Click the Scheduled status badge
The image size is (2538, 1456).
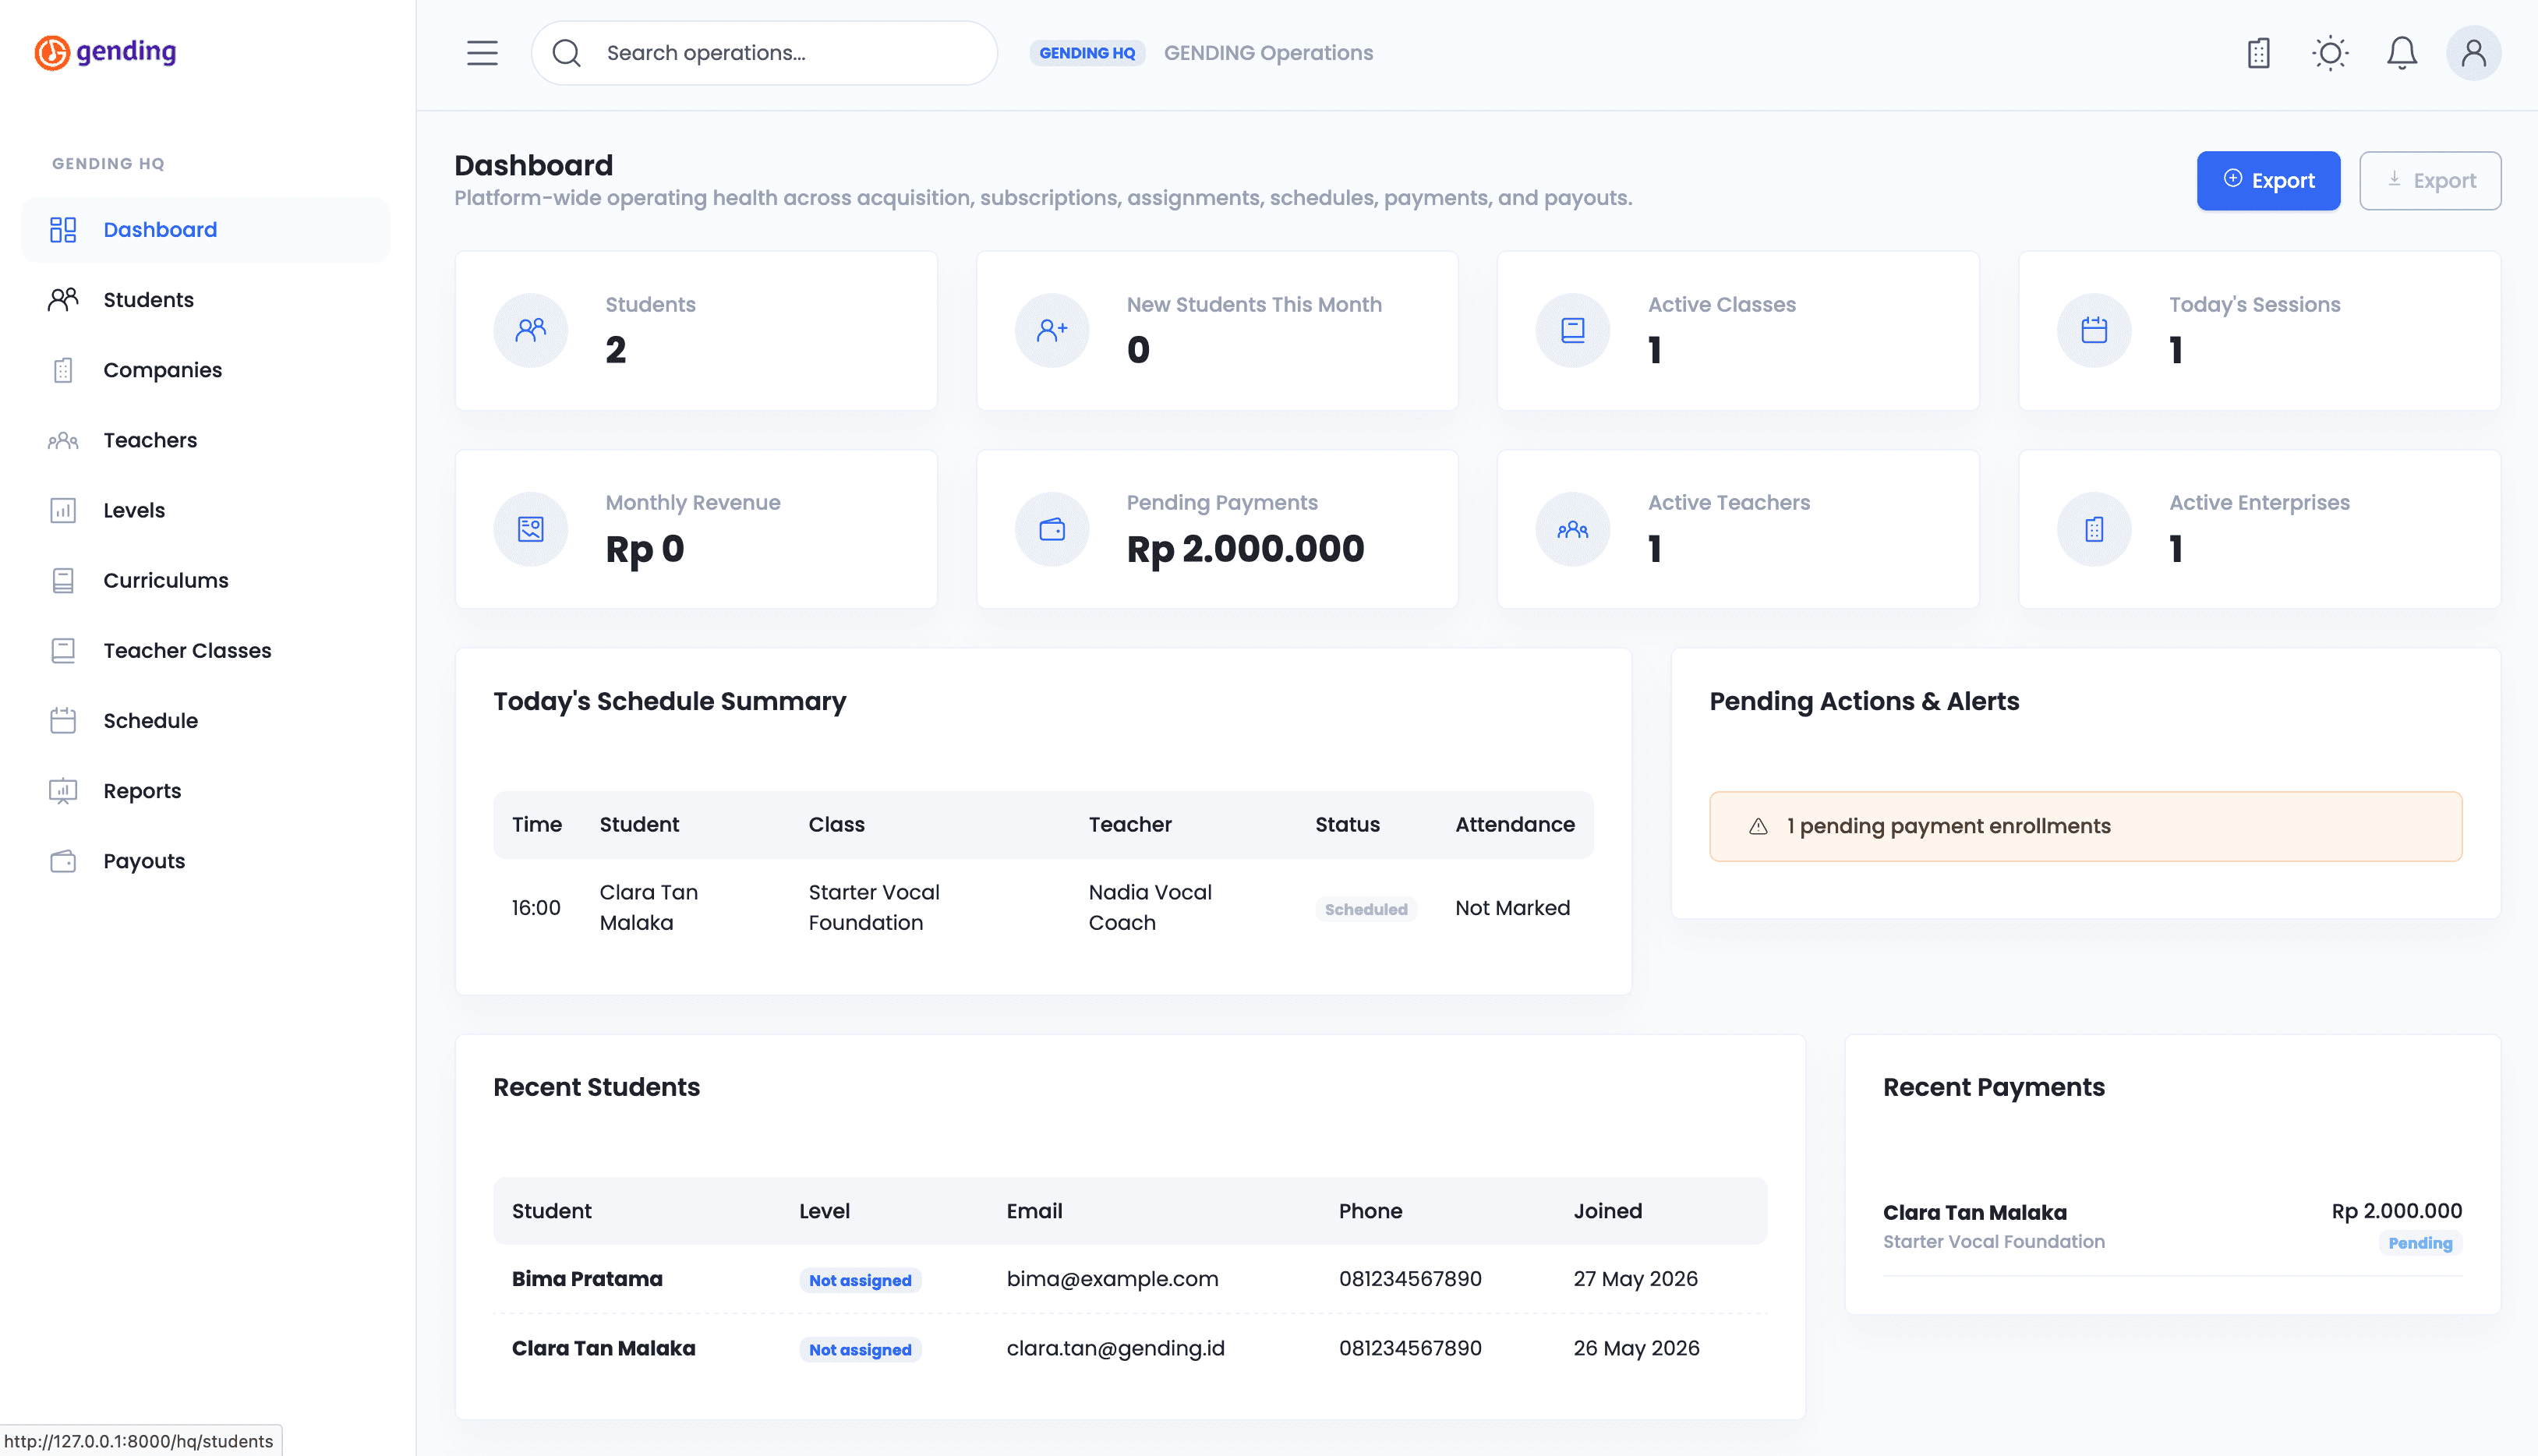(1366, 909)
